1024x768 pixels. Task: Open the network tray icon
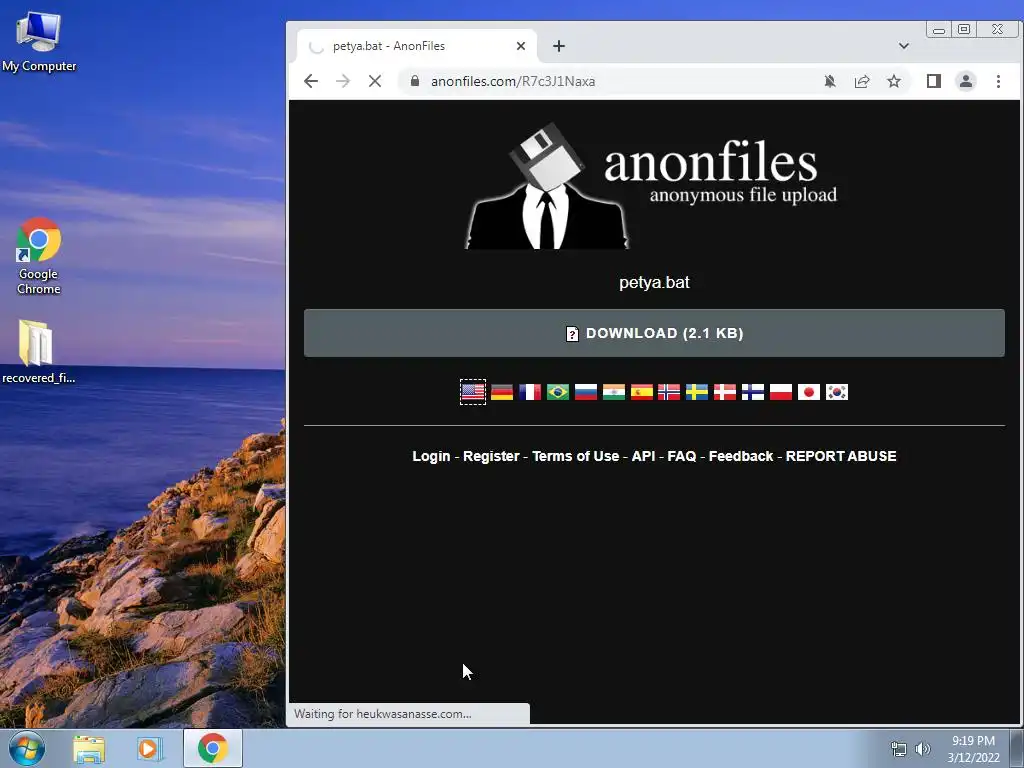pyautogui.click(x=899, y=749)
